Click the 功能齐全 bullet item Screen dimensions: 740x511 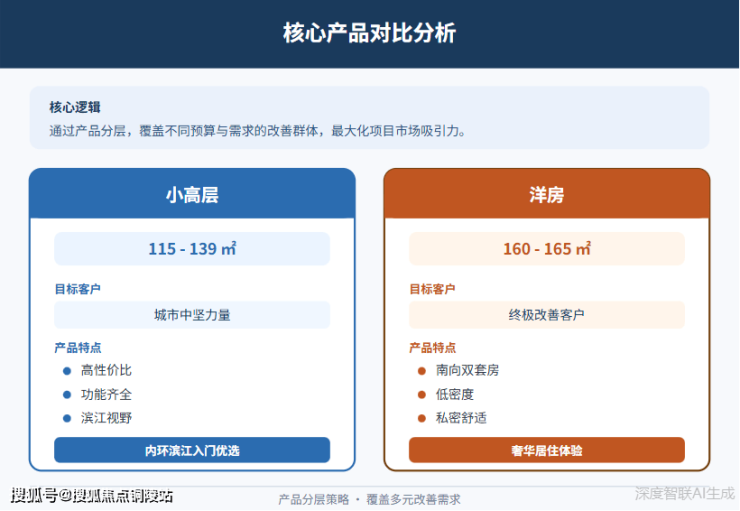[97, 394]
